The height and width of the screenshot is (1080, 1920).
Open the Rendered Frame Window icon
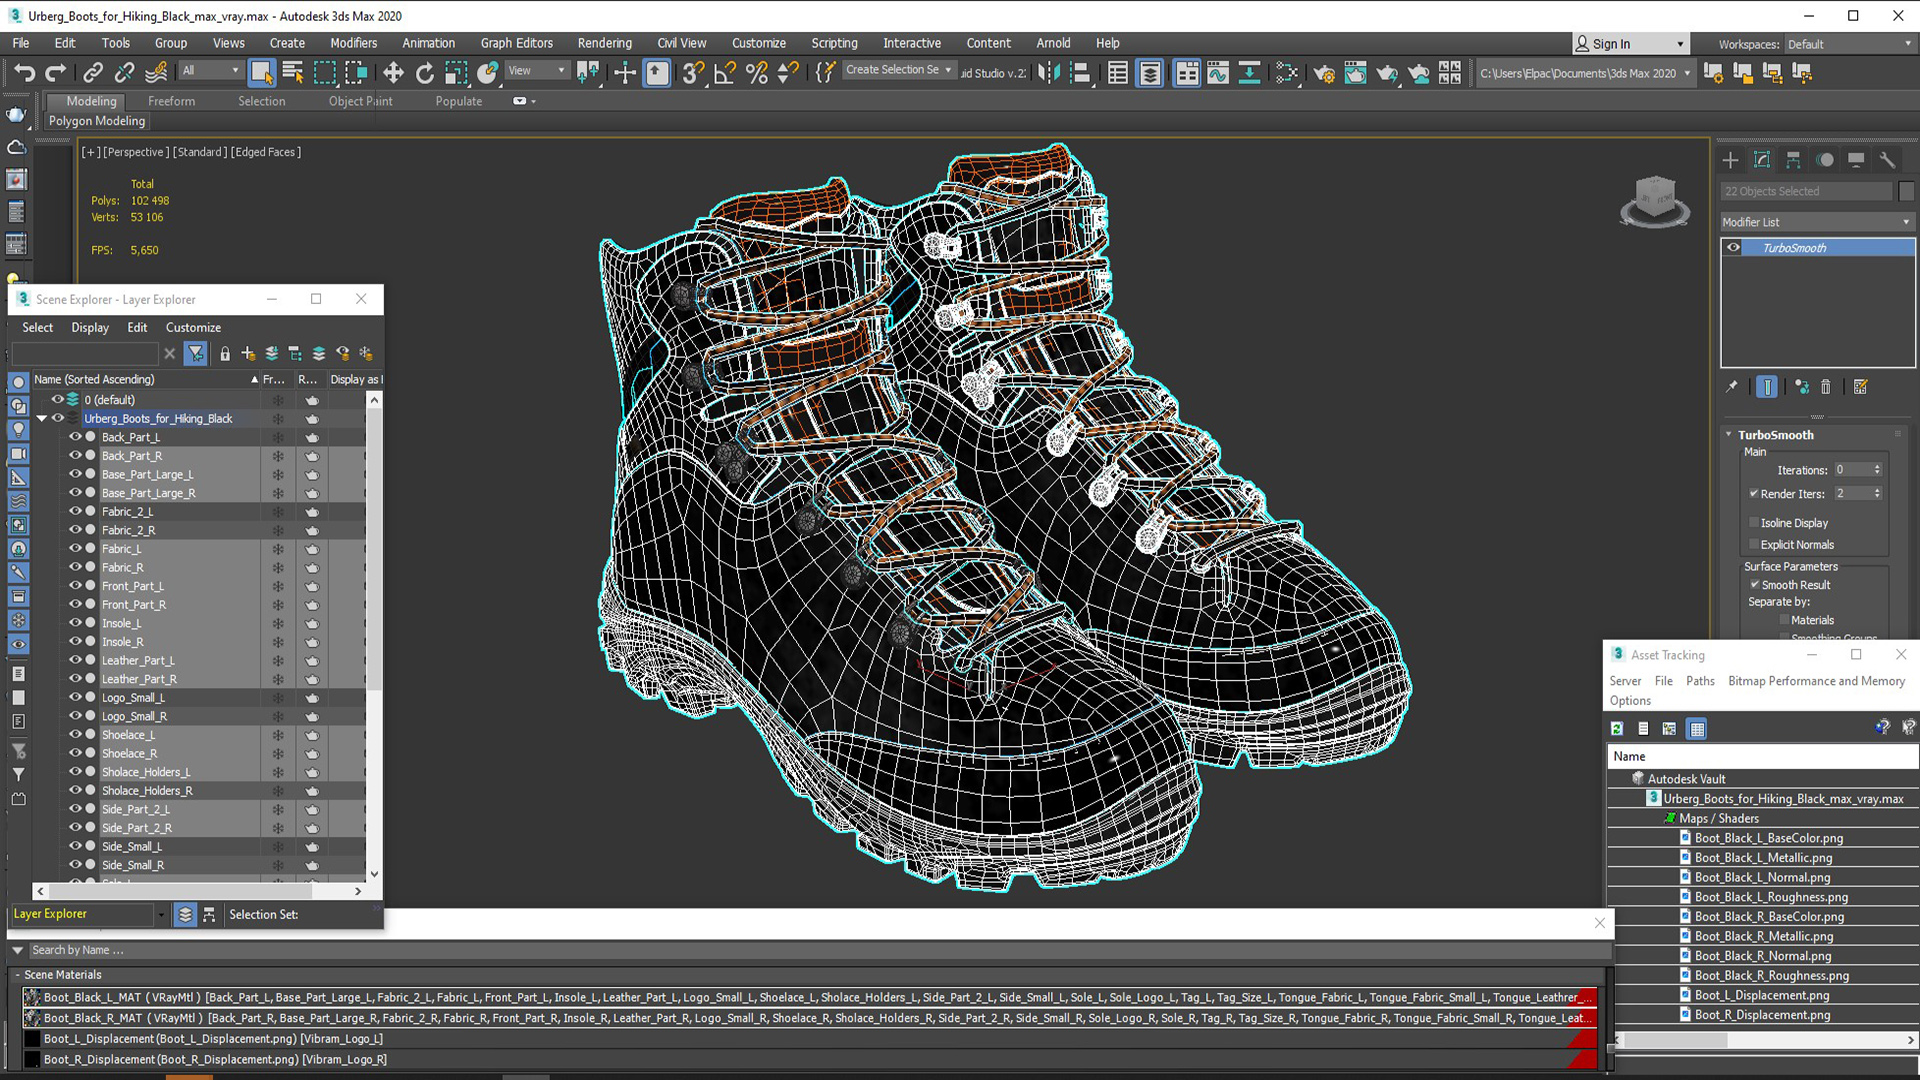[1355, 72]
